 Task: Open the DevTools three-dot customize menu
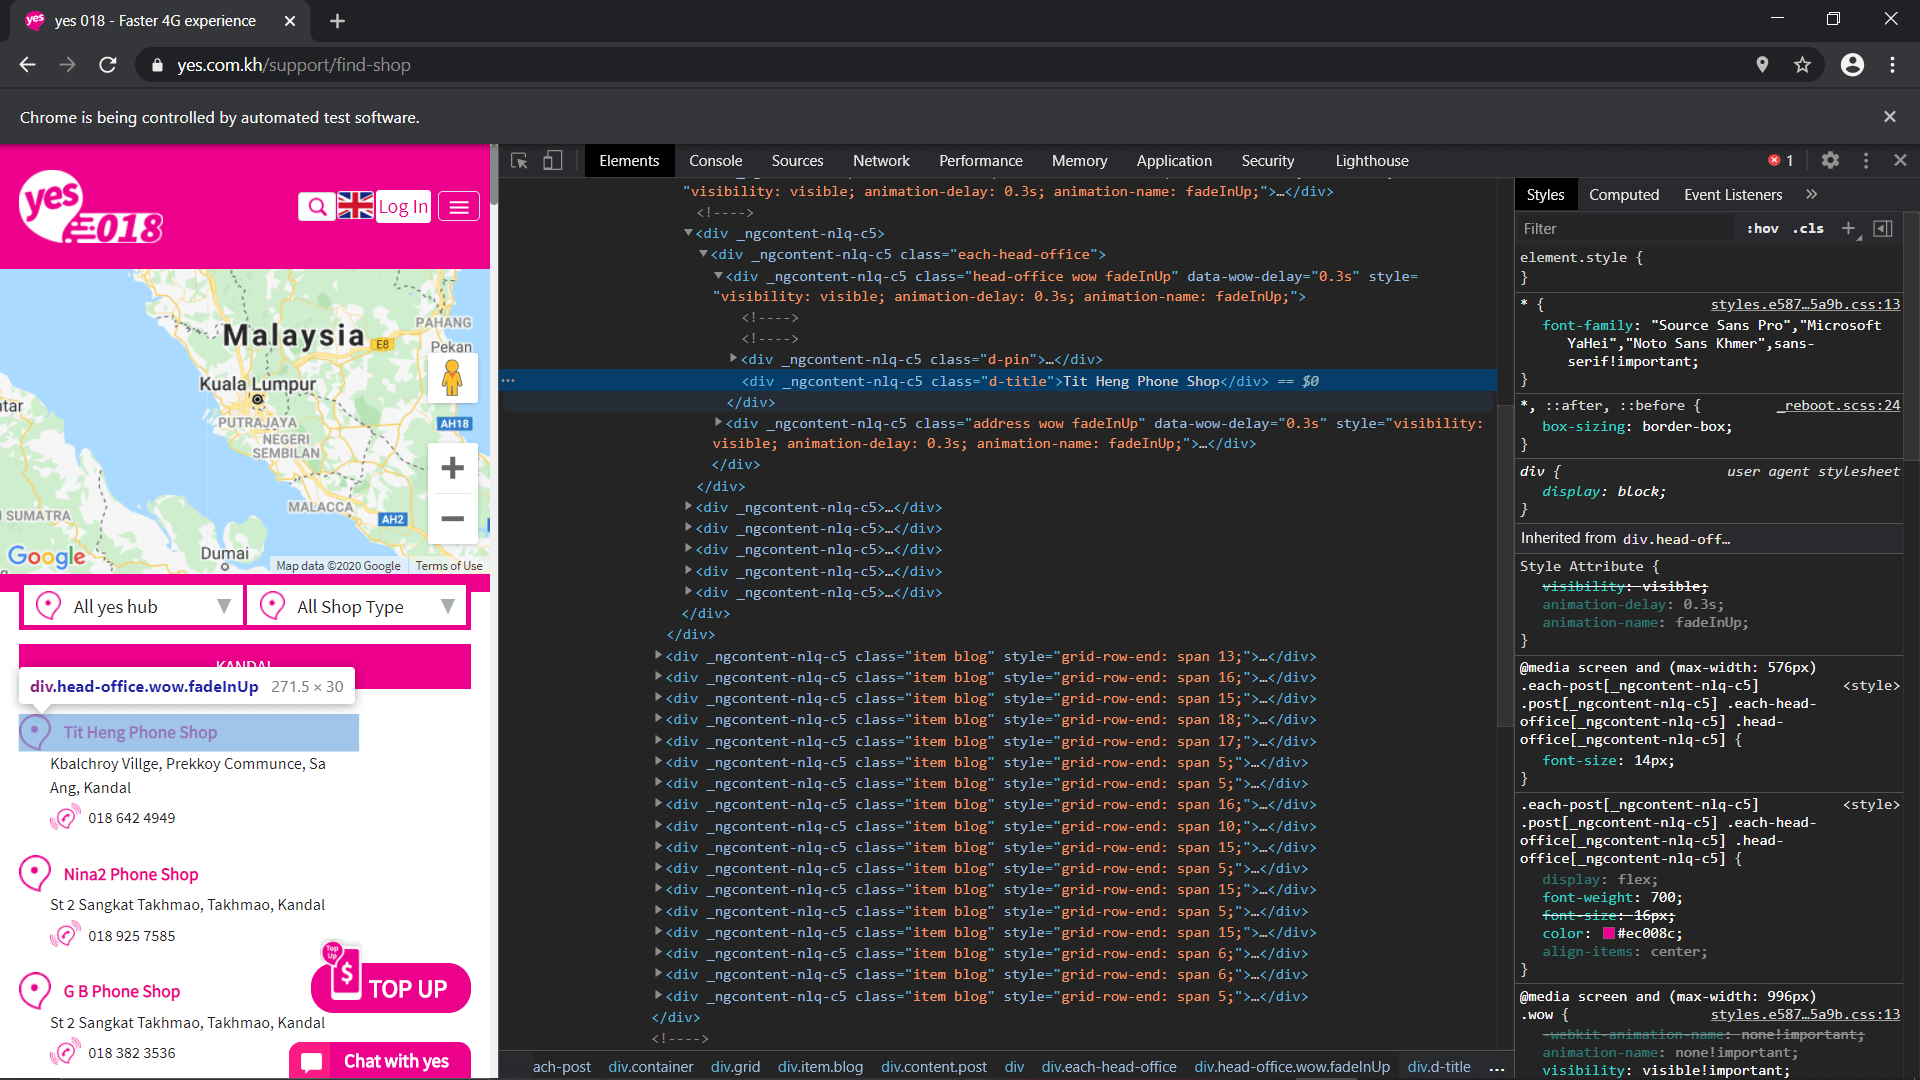pyautogui.click(x=1865, y=160)
